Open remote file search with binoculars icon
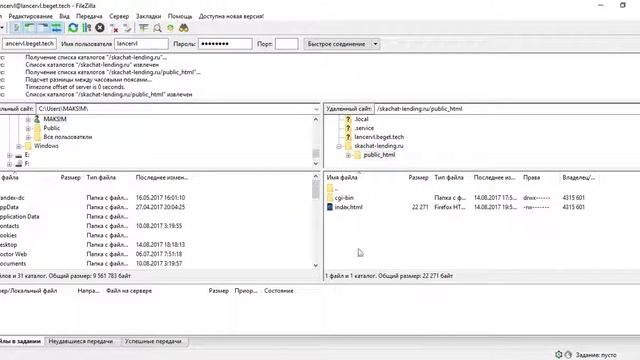The image size is (640, 360). [184, 28]
